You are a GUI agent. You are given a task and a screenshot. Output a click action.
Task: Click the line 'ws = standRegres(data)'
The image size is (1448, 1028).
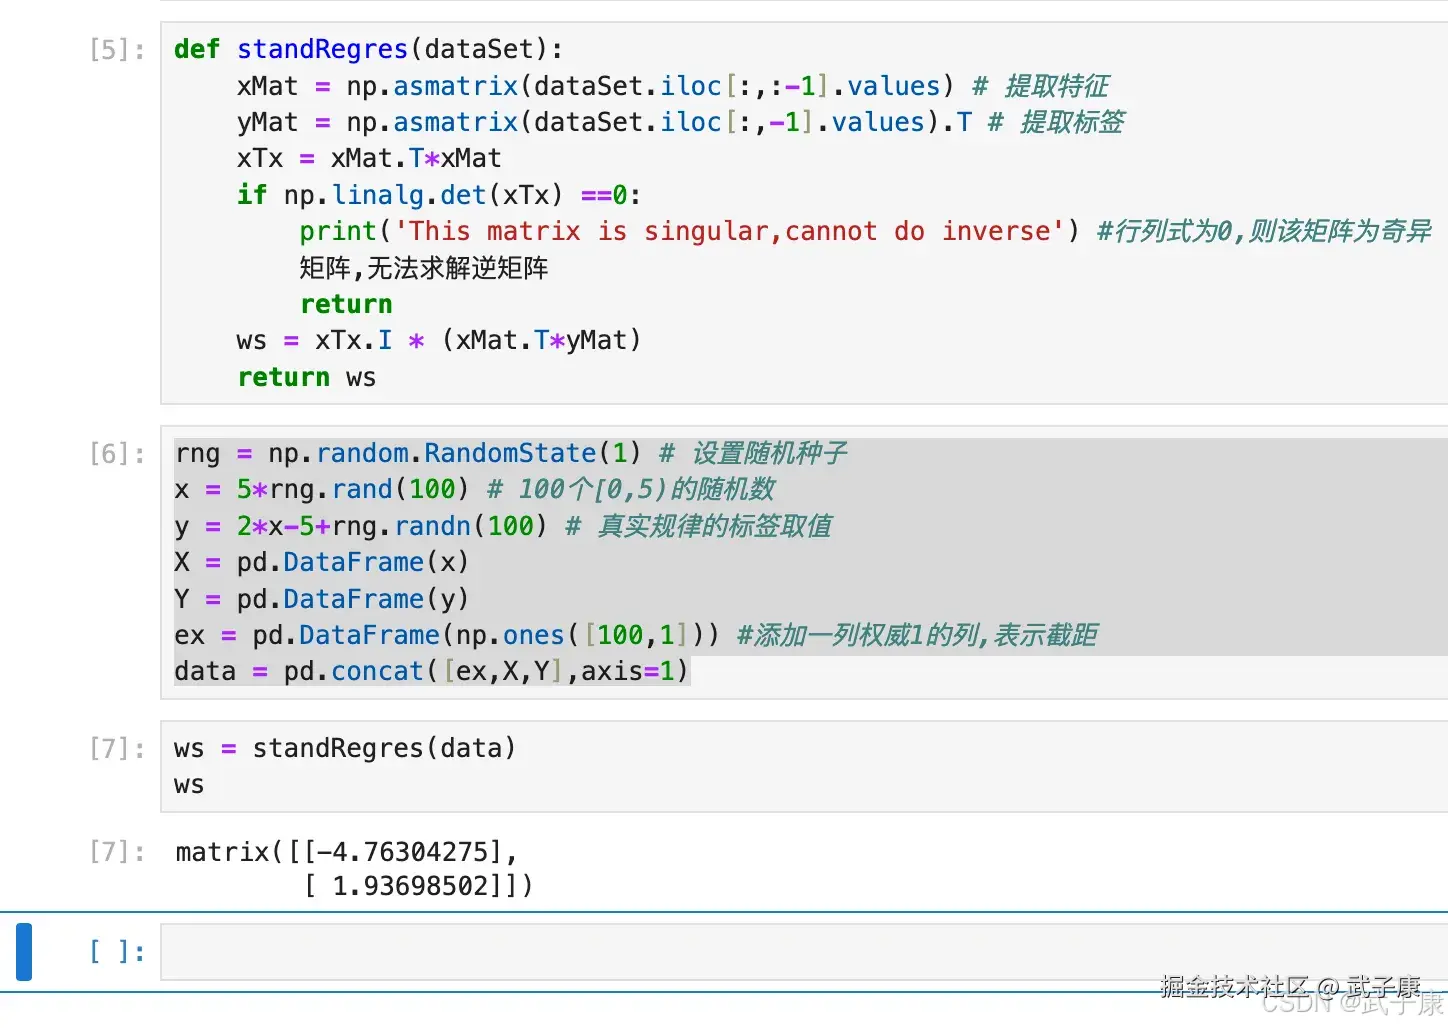pos(345,748)
